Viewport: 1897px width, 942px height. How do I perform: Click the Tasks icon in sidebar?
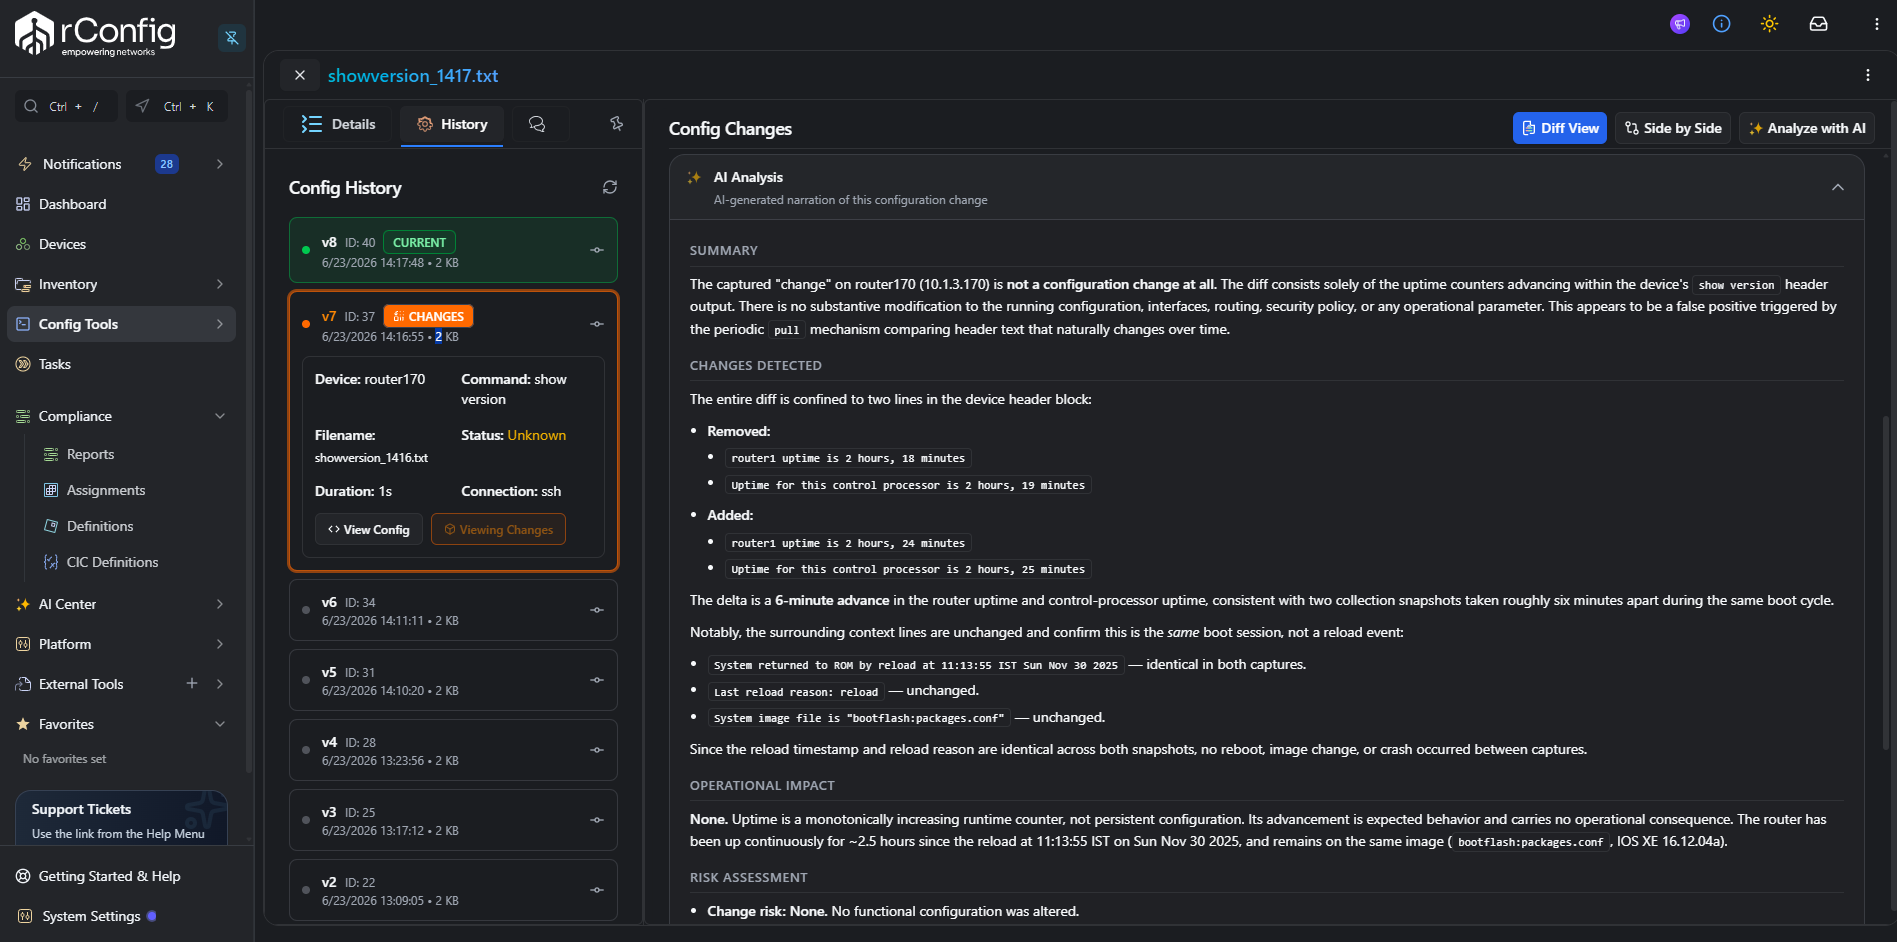[x=23, y=364]
